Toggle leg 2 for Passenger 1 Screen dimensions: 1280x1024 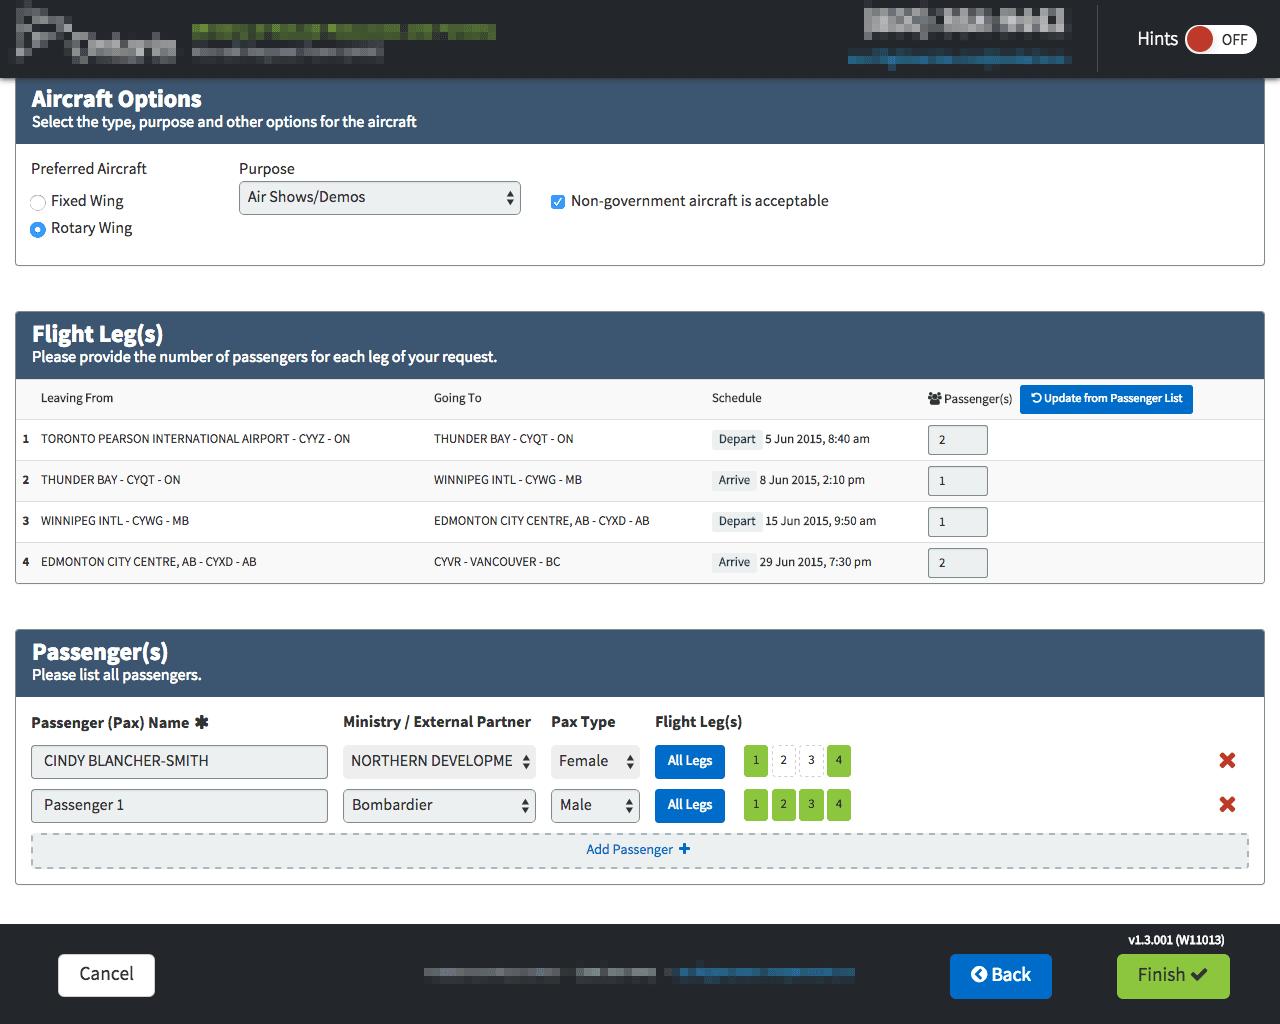tap(784, 805)
